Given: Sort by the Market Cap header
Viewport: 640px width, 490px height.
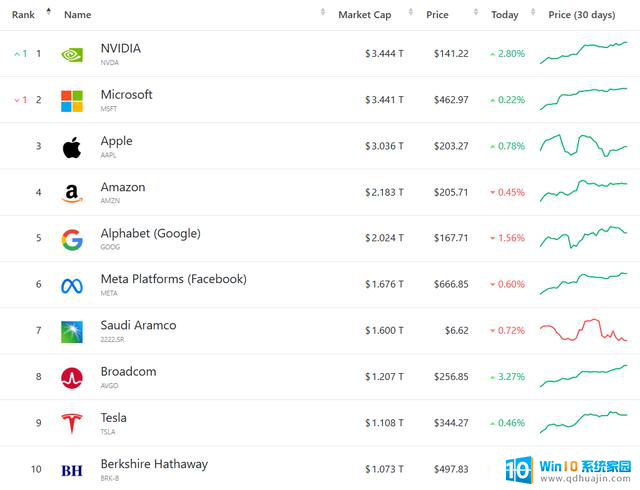Looking at the screenshot, I should (364, 15).
